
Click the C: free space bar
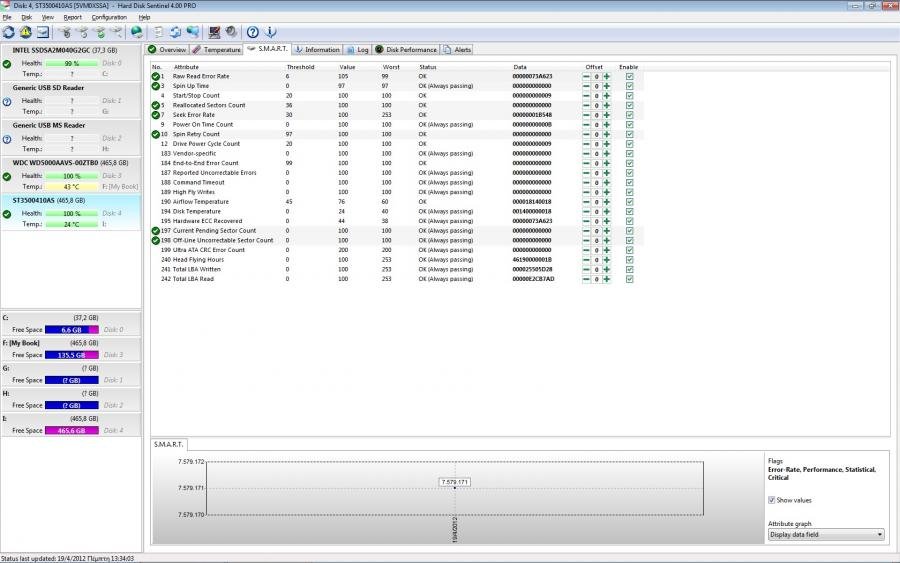[x=72, y=330]
